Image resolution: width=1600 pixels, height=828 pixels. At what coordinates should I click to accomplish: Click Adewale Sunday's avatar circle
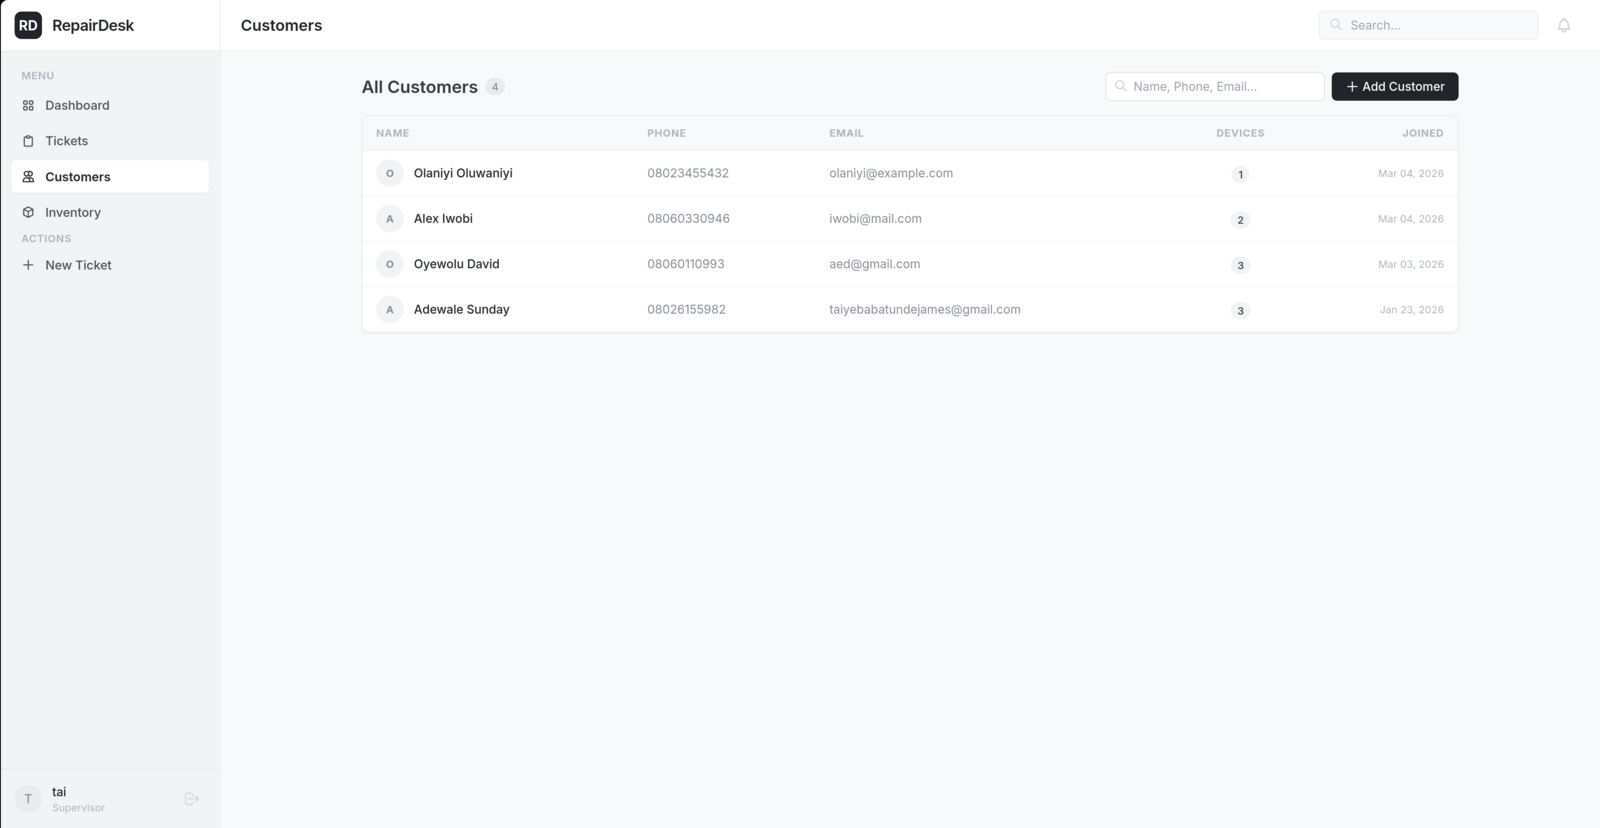click(x=390, y=310)
